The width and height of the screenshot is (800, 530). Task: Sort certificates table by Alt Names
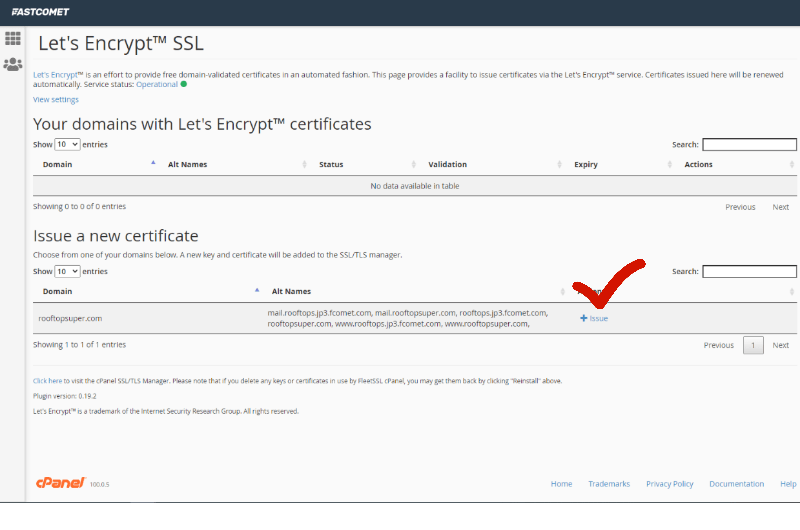[x=235, y=164]
